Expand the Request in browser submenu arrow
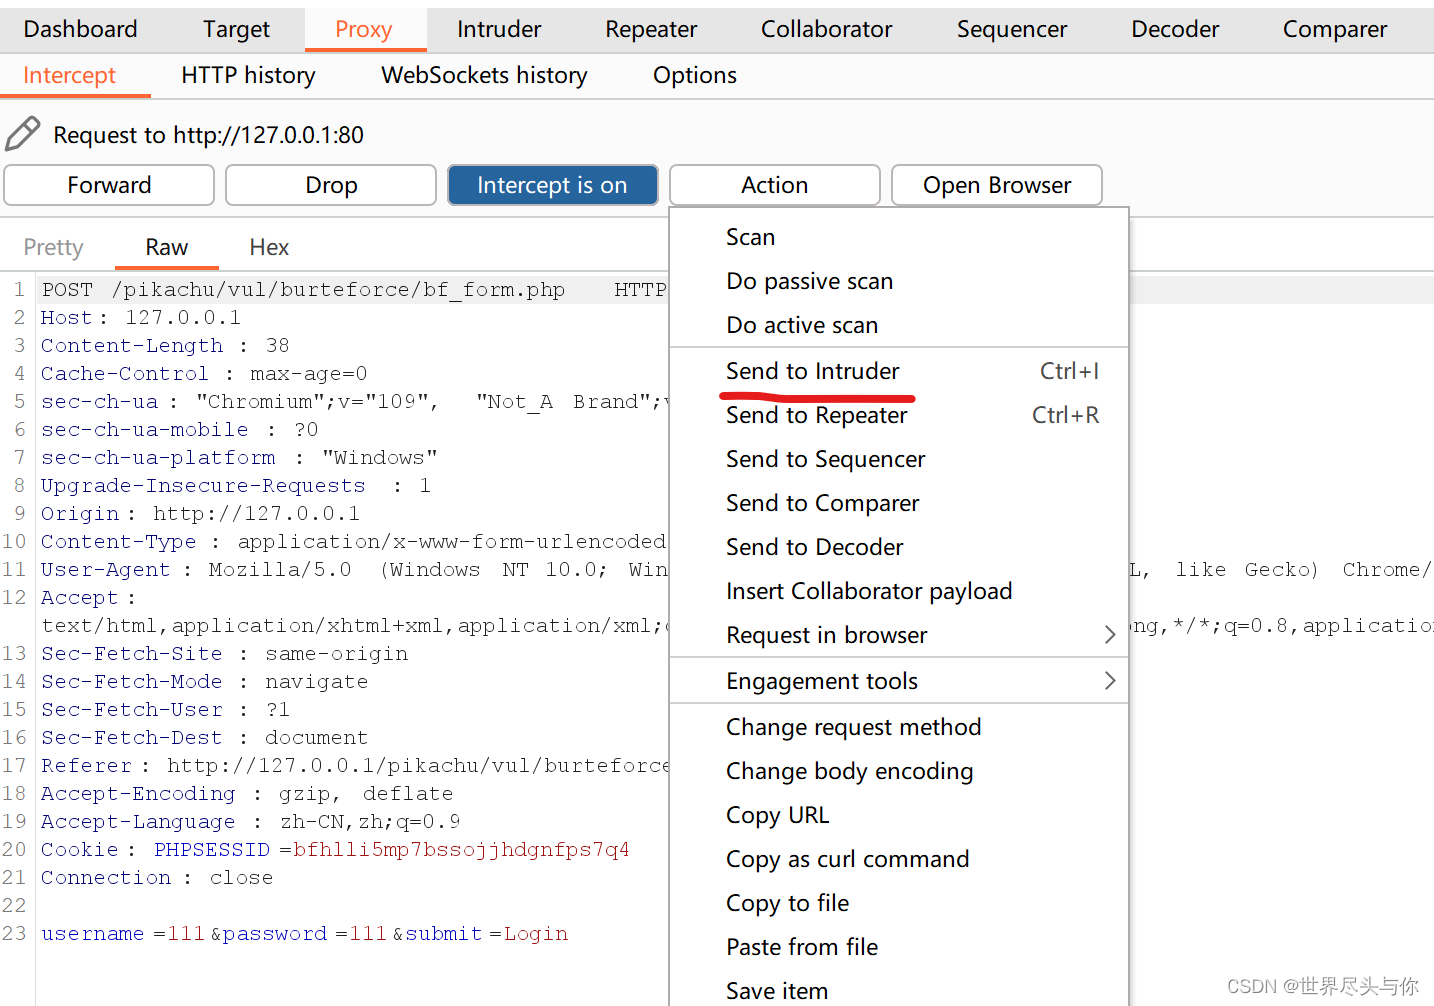The image size is (1434, 1006). pyautogui.click(x=1109, y=635)
